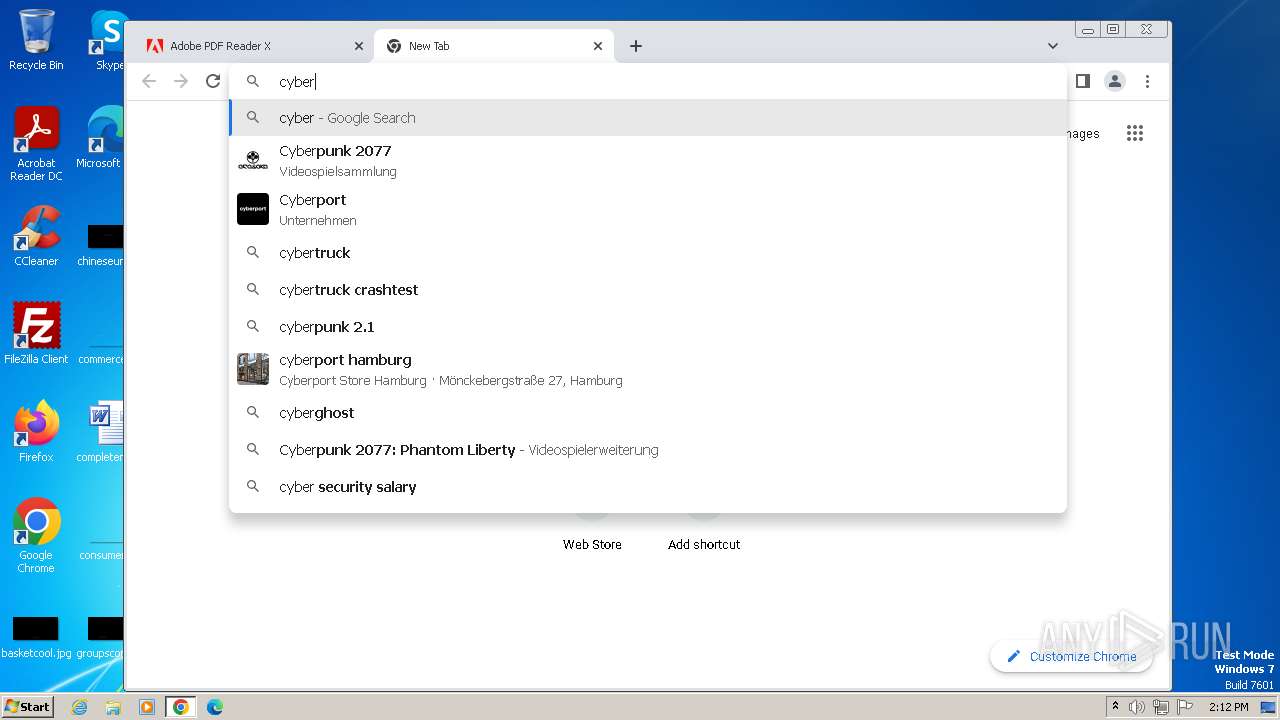The image size is (1280, 720).
Task: Show hidden tray icons arrow
Action: (x=1116, y=707)
